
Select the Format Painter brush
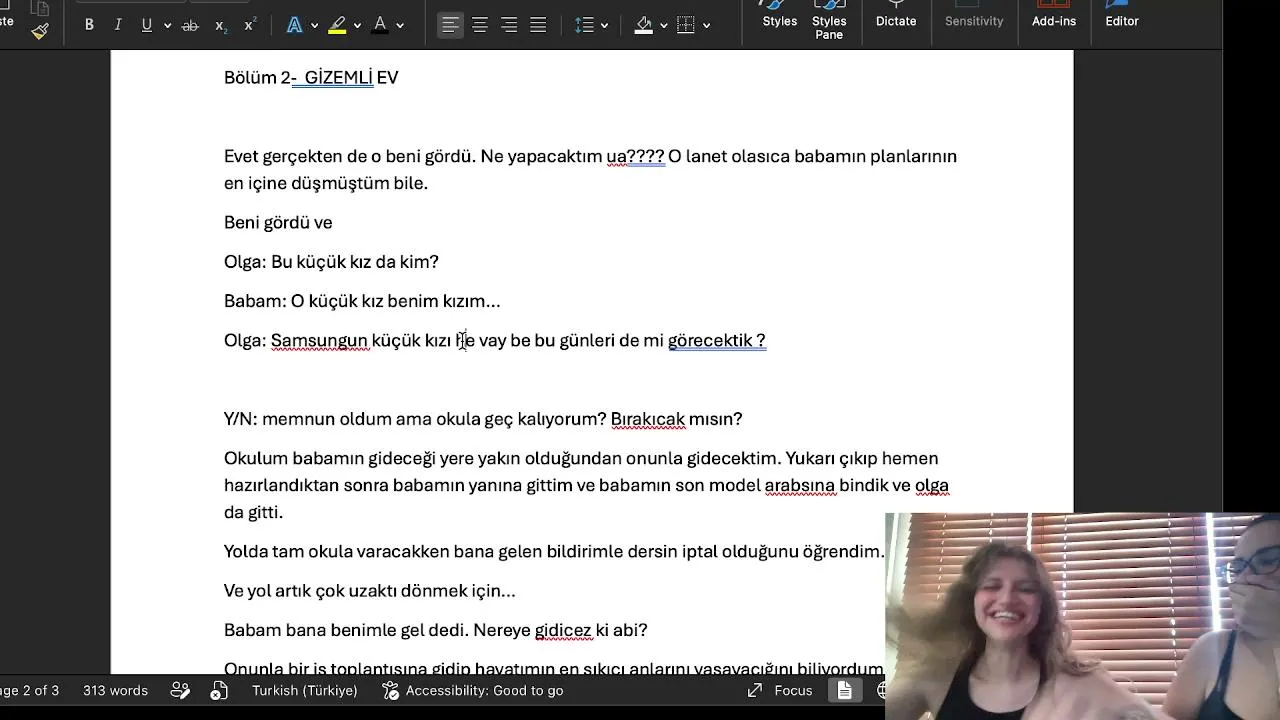click(x=40, y=31)
